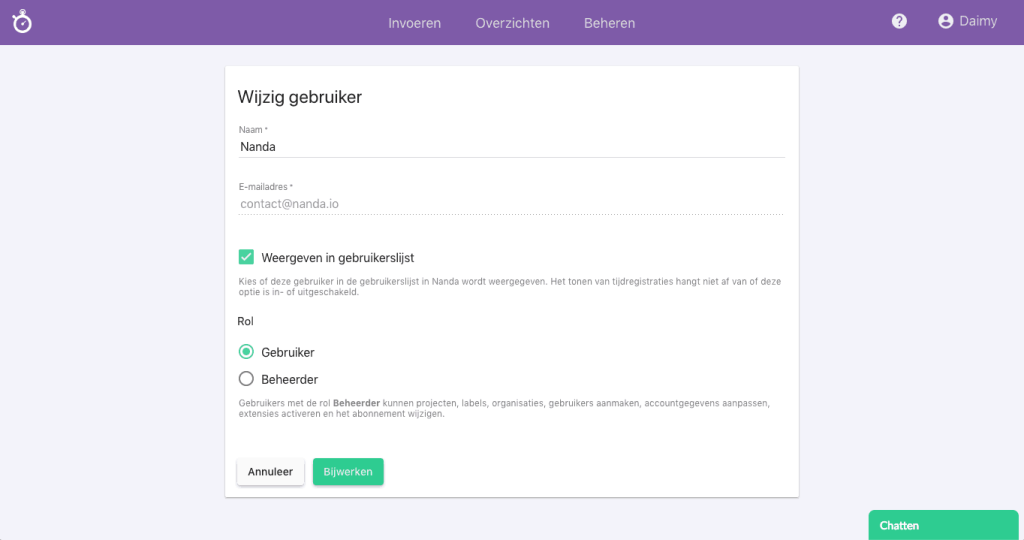Image resolution: width=1024 pixels, height=540 pixels.
Task: Click the 'Rol' section label
Action: click(x=245, y=322)
